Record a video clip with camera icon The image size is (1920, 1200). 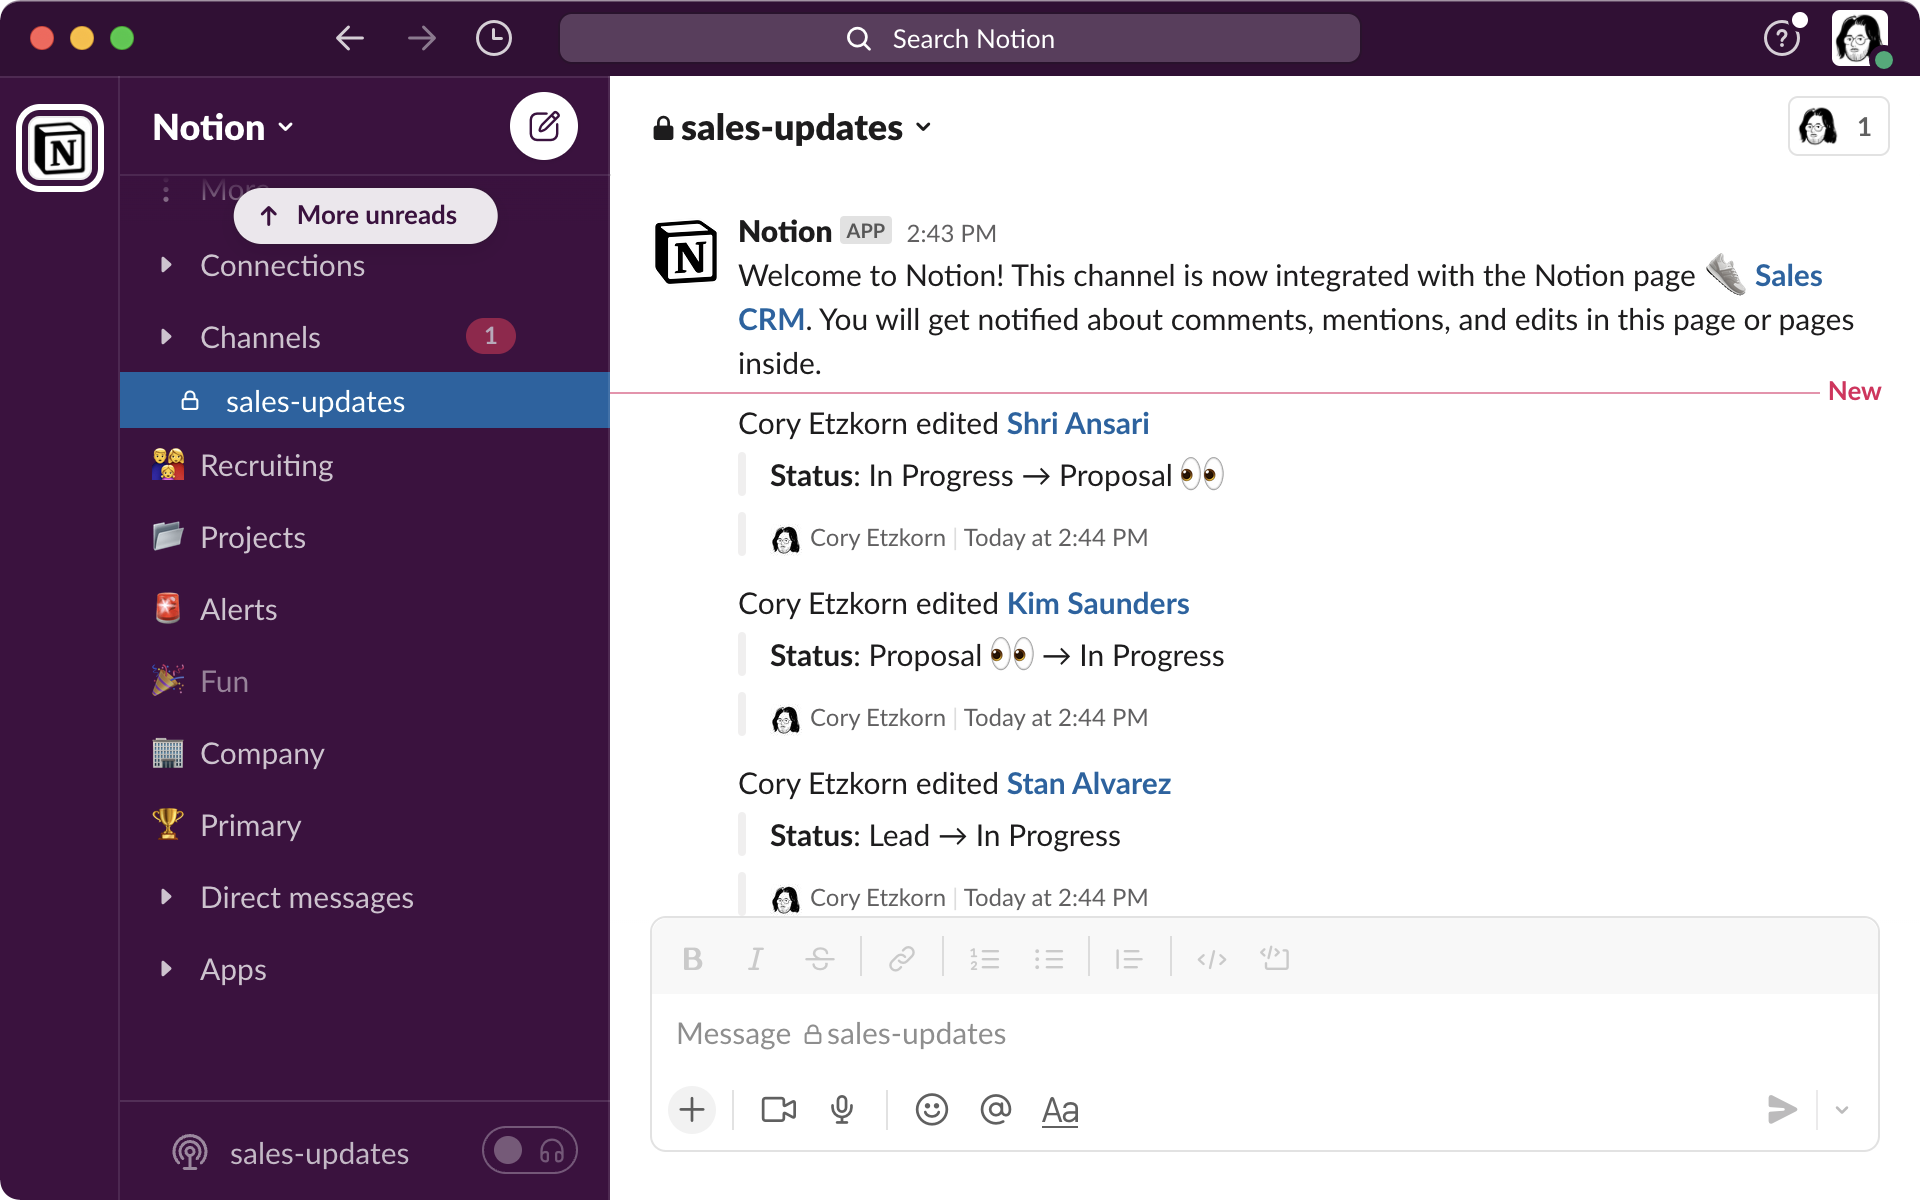pos(778,1109)
